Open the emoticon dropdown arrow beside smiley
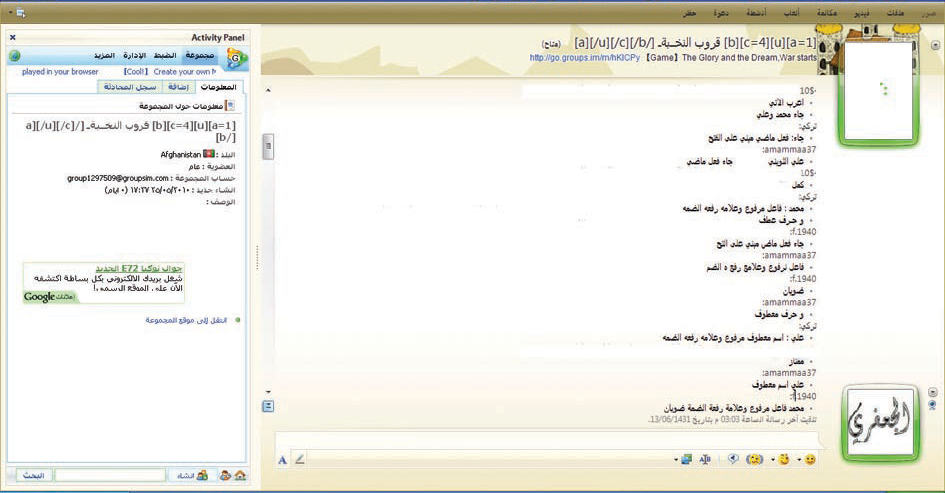The image size is (945, 493). pos(798,459)
